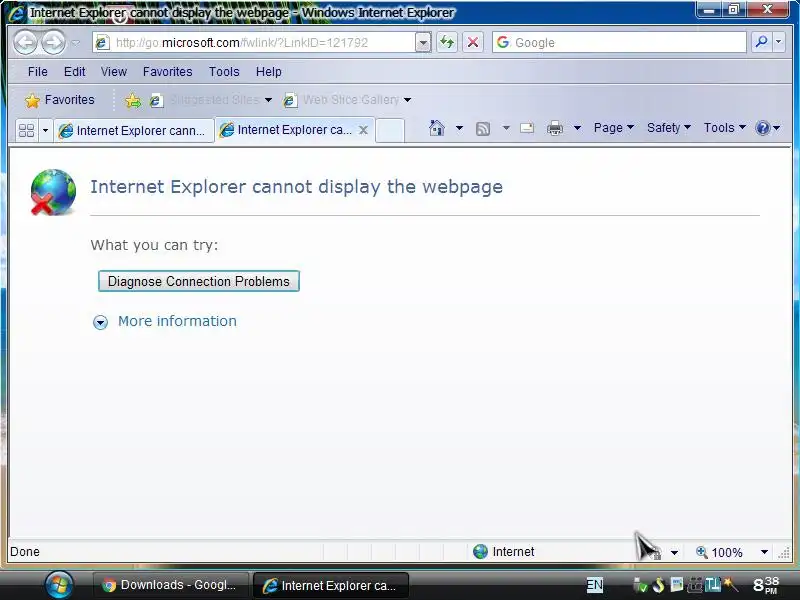Print the page with printer icon
Image resolution: width=800 pixels, height=600 pixels.
[x=555, y=128]
